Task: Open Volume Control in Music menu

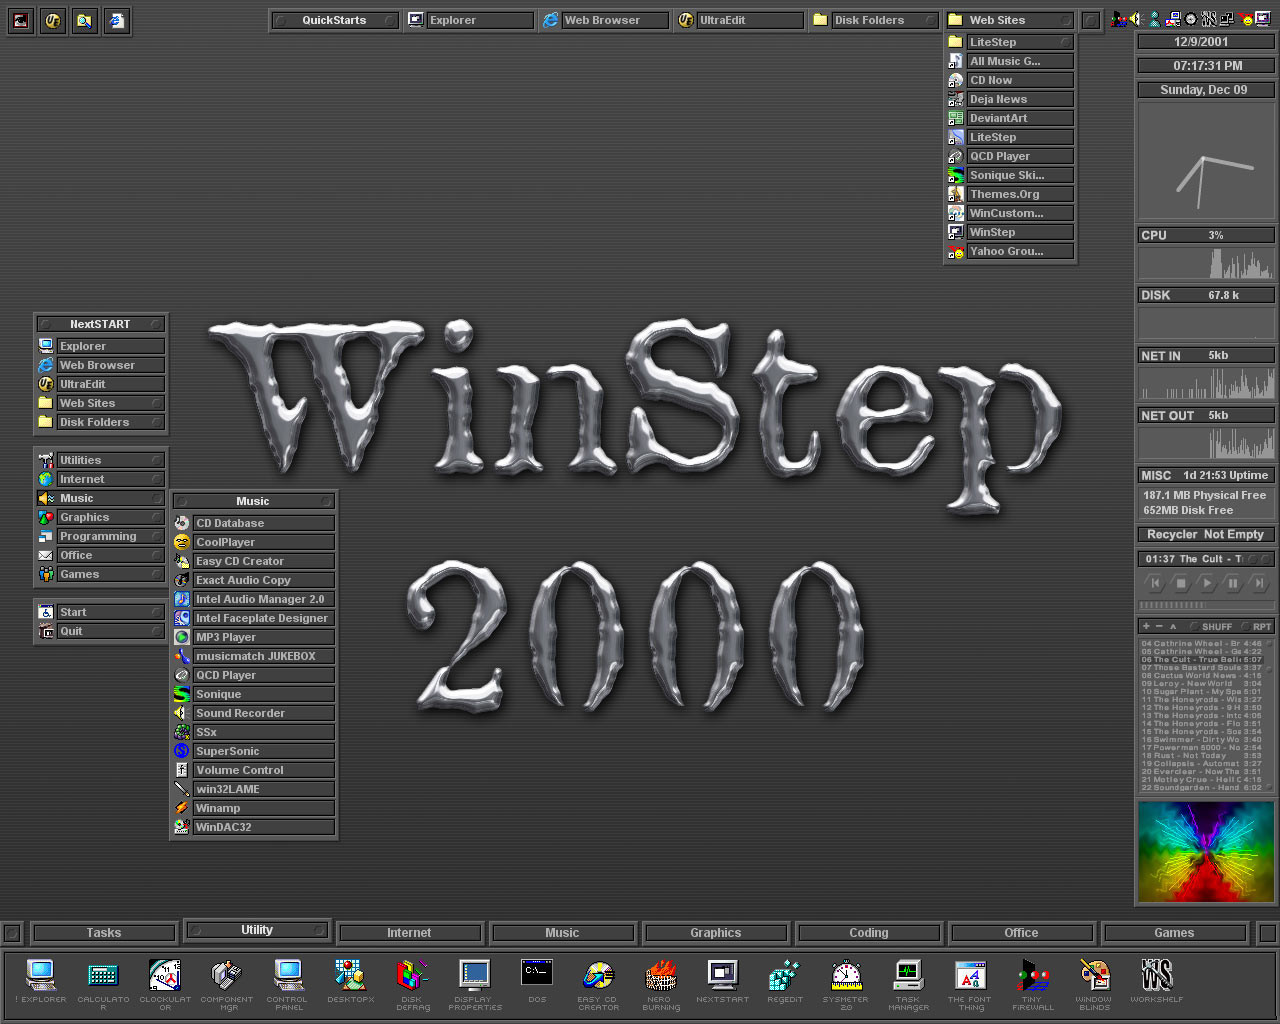Action: tap(254, 770)
